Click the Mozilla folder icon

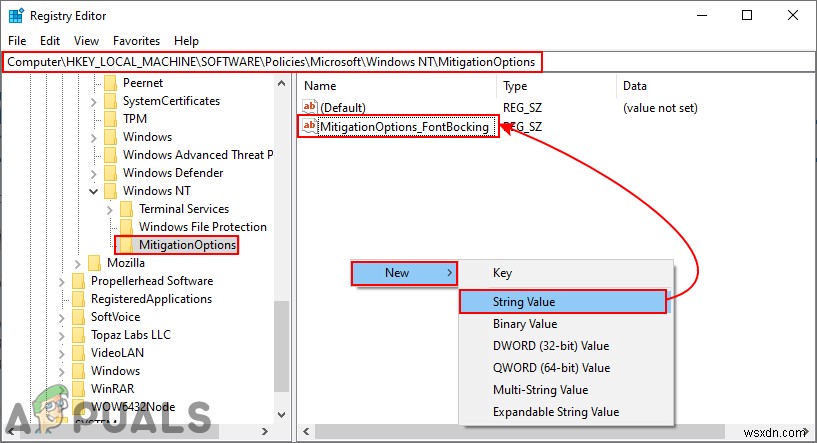[x=94, y=263]
